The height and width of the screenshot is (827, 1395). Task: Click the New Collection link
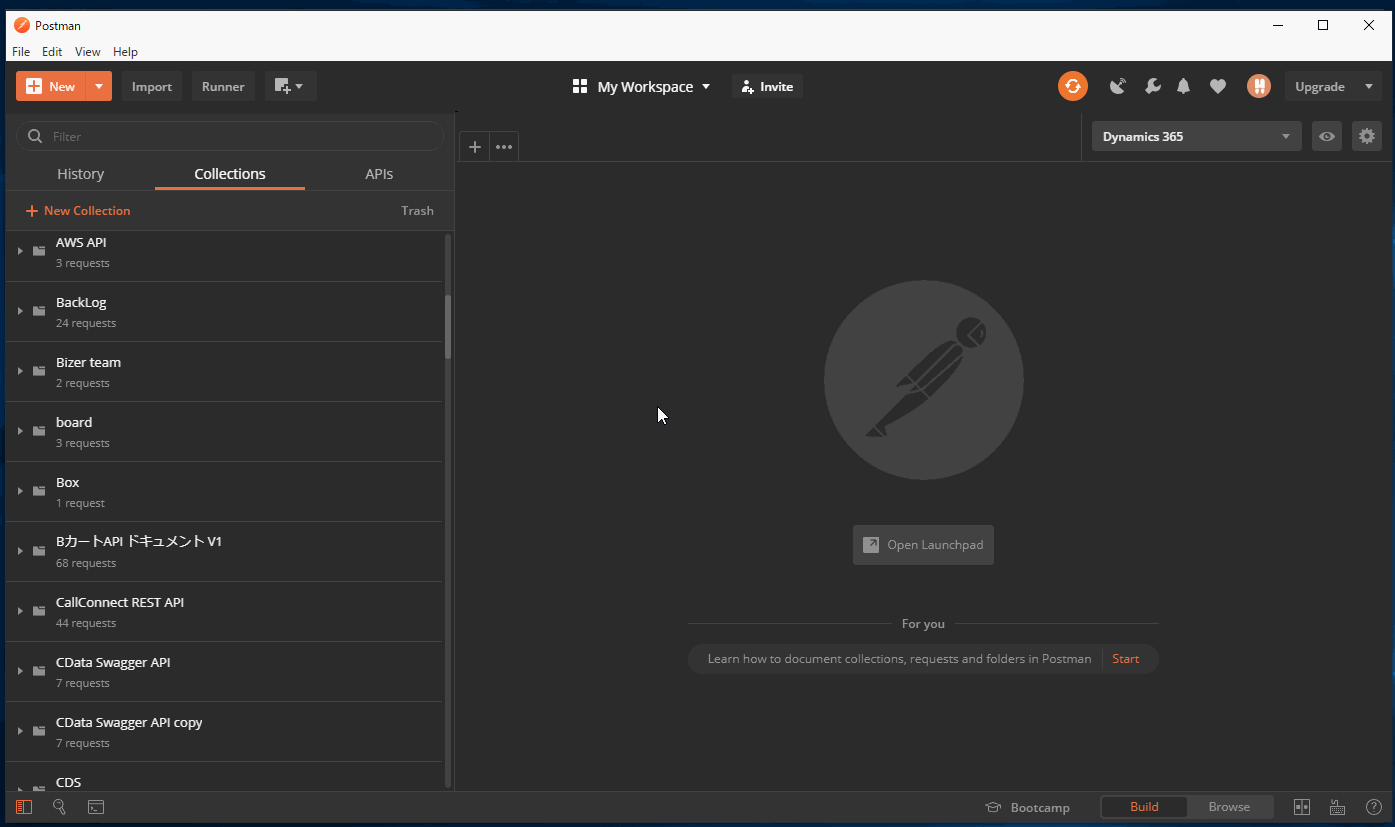(78, 211)
